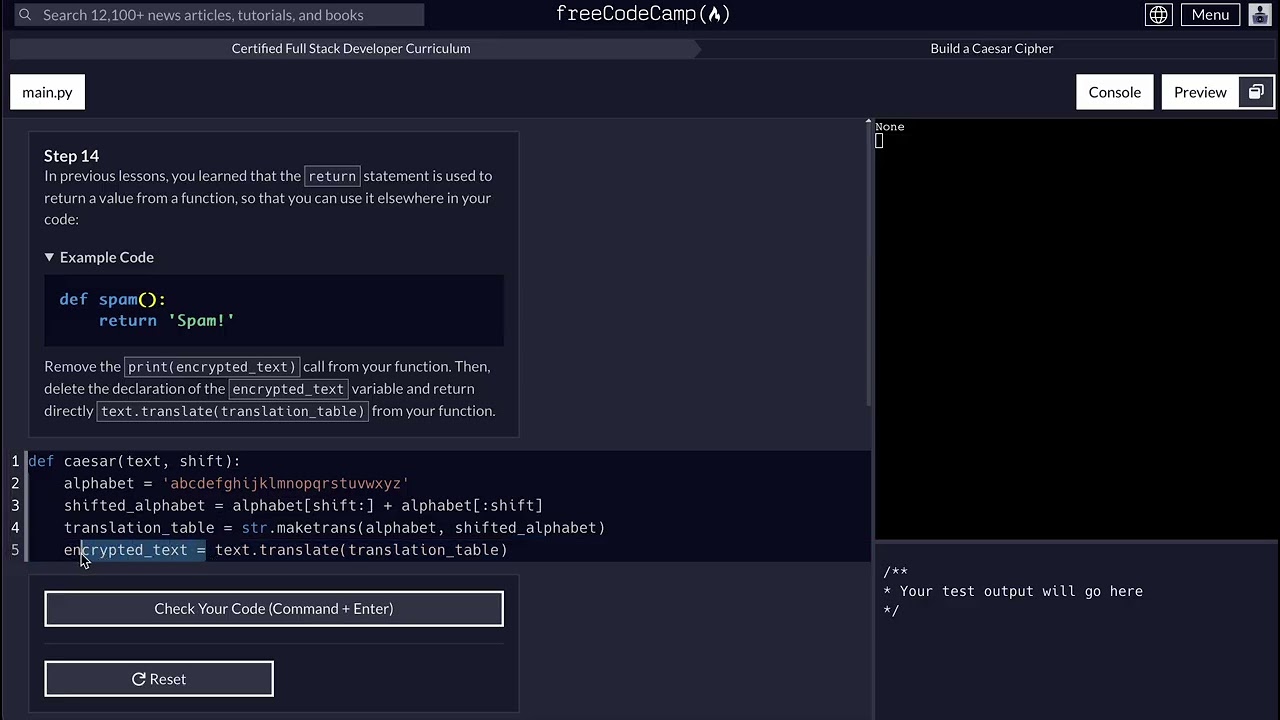Collapse the Example Code section
Screen dimensions: 1280x720
[x=99, y=257]
